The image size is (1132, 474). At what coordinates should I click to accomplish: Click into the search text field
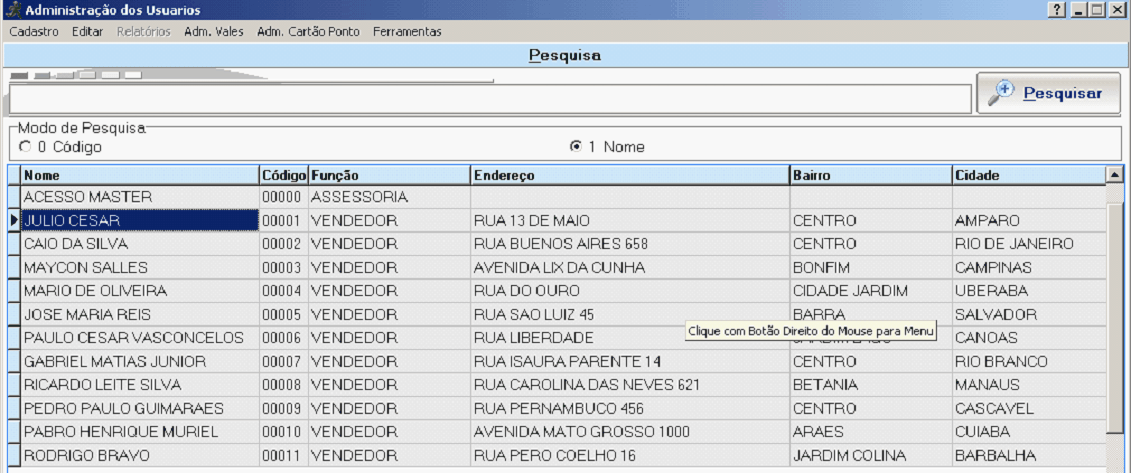[x=490, y=99]
